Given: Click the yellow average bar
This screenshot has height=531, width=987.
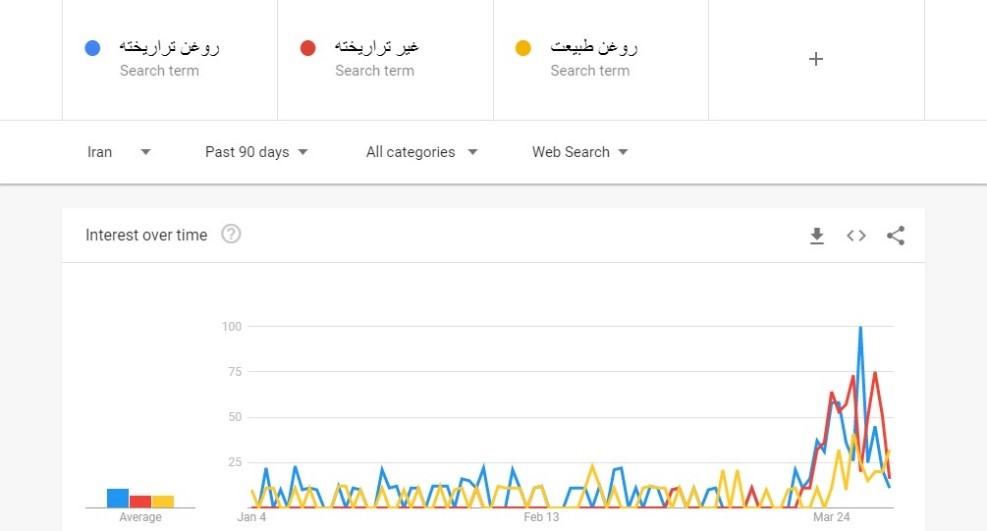Looking at the screenshot, I should (x=163, y=501).
